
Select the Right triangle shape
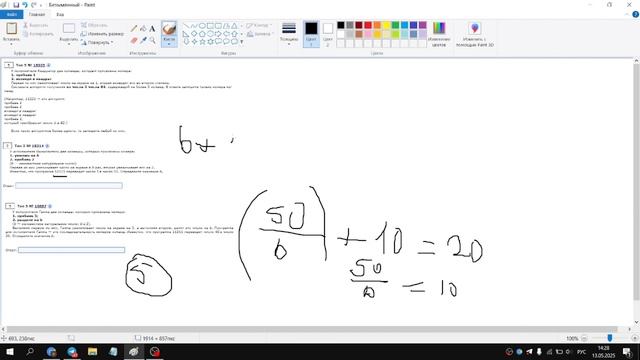[x=186, y=34]
